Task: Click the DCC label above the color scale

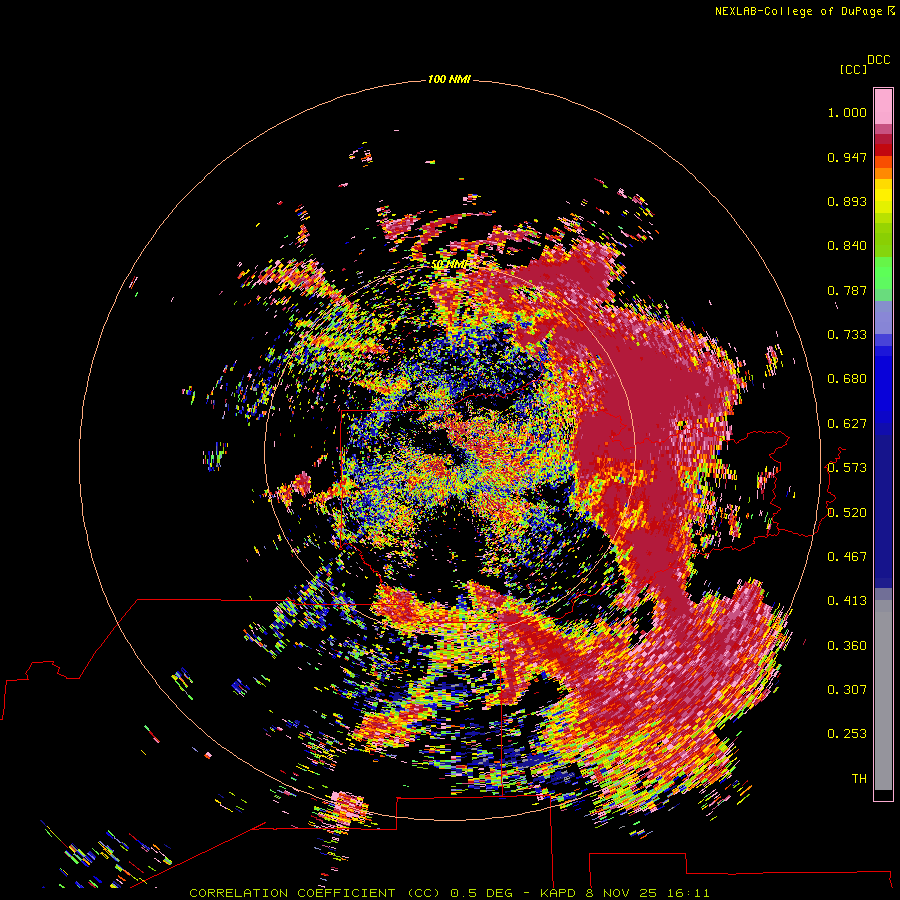Action: tap(879, 59)
